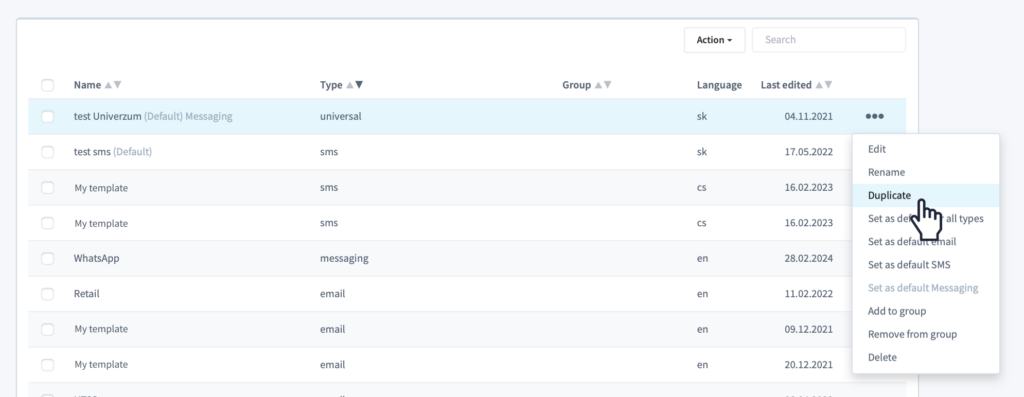Pick Set as default SMS

pyautogui.click(x=925, y=264)
